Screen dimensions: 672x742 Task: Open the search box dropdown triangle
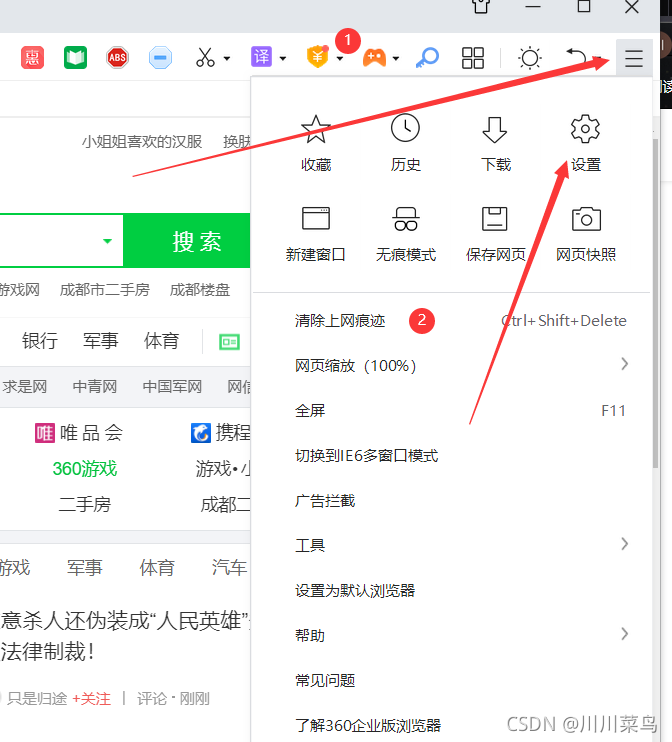pos(107,241)
